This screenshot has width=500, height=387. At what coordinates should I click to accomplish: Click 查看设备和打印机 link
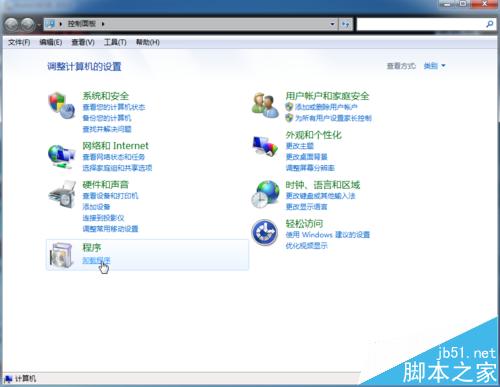point(110,196)
